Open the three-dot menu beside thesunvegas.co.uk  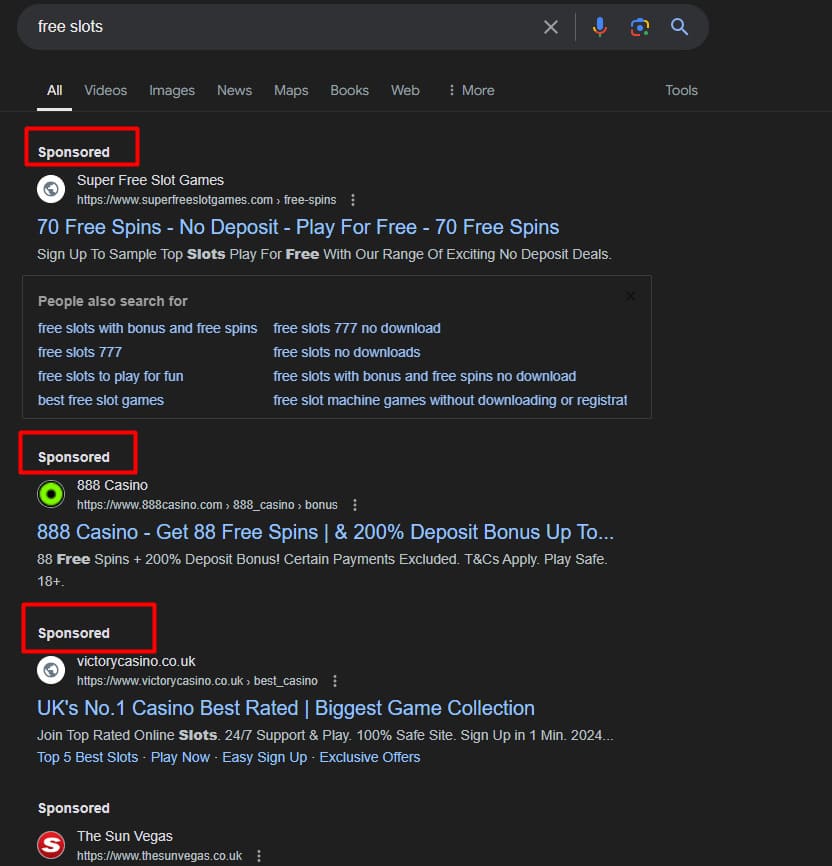point(259,856)
